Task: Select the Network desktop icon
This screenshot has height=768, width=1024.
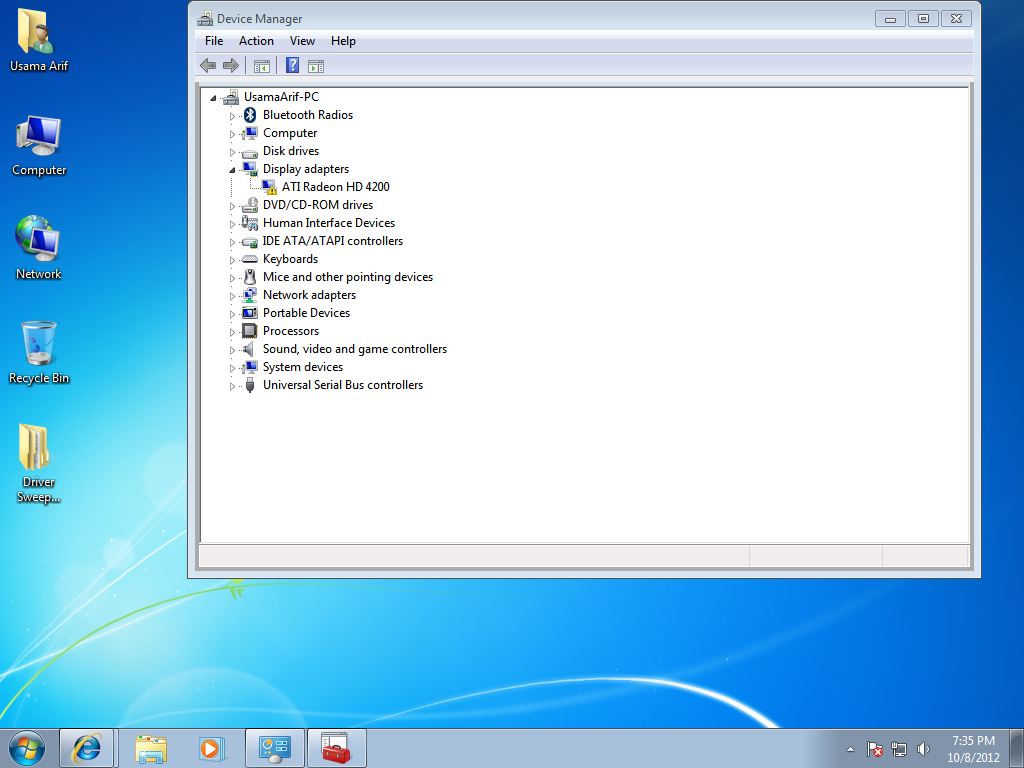Action: pyautogui.click(x=39, y=248)
